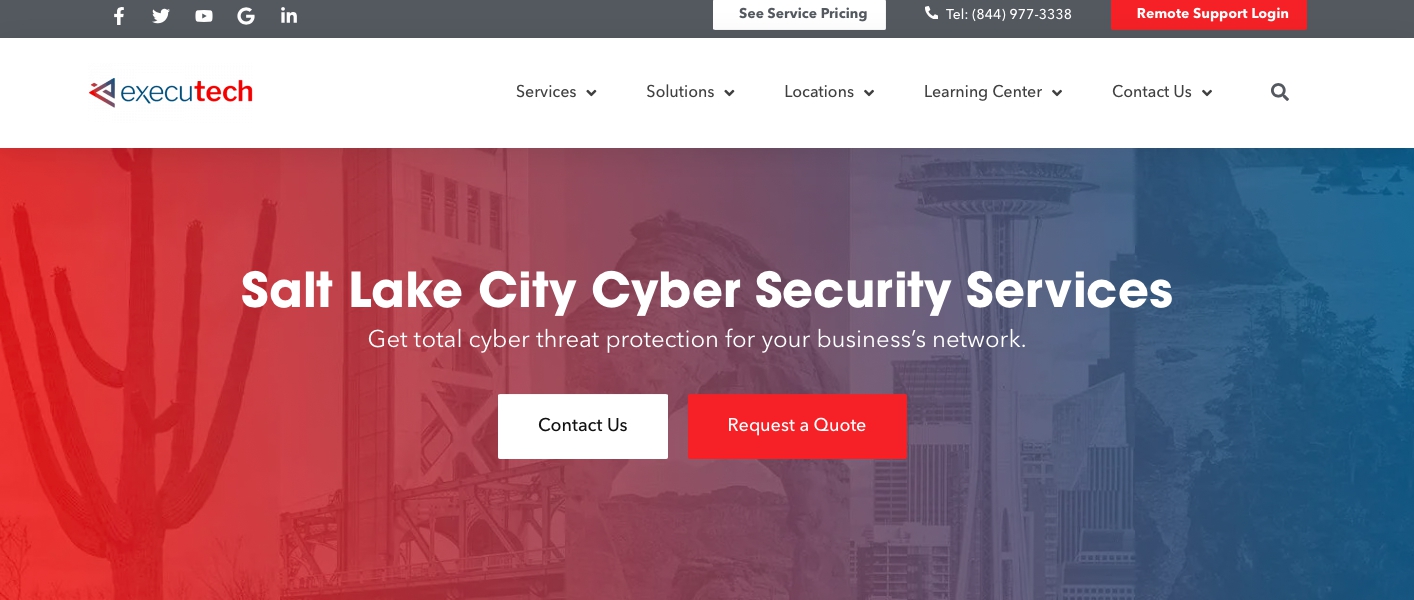
Task: Click the Remote Support Login button
Action: 1209,14
